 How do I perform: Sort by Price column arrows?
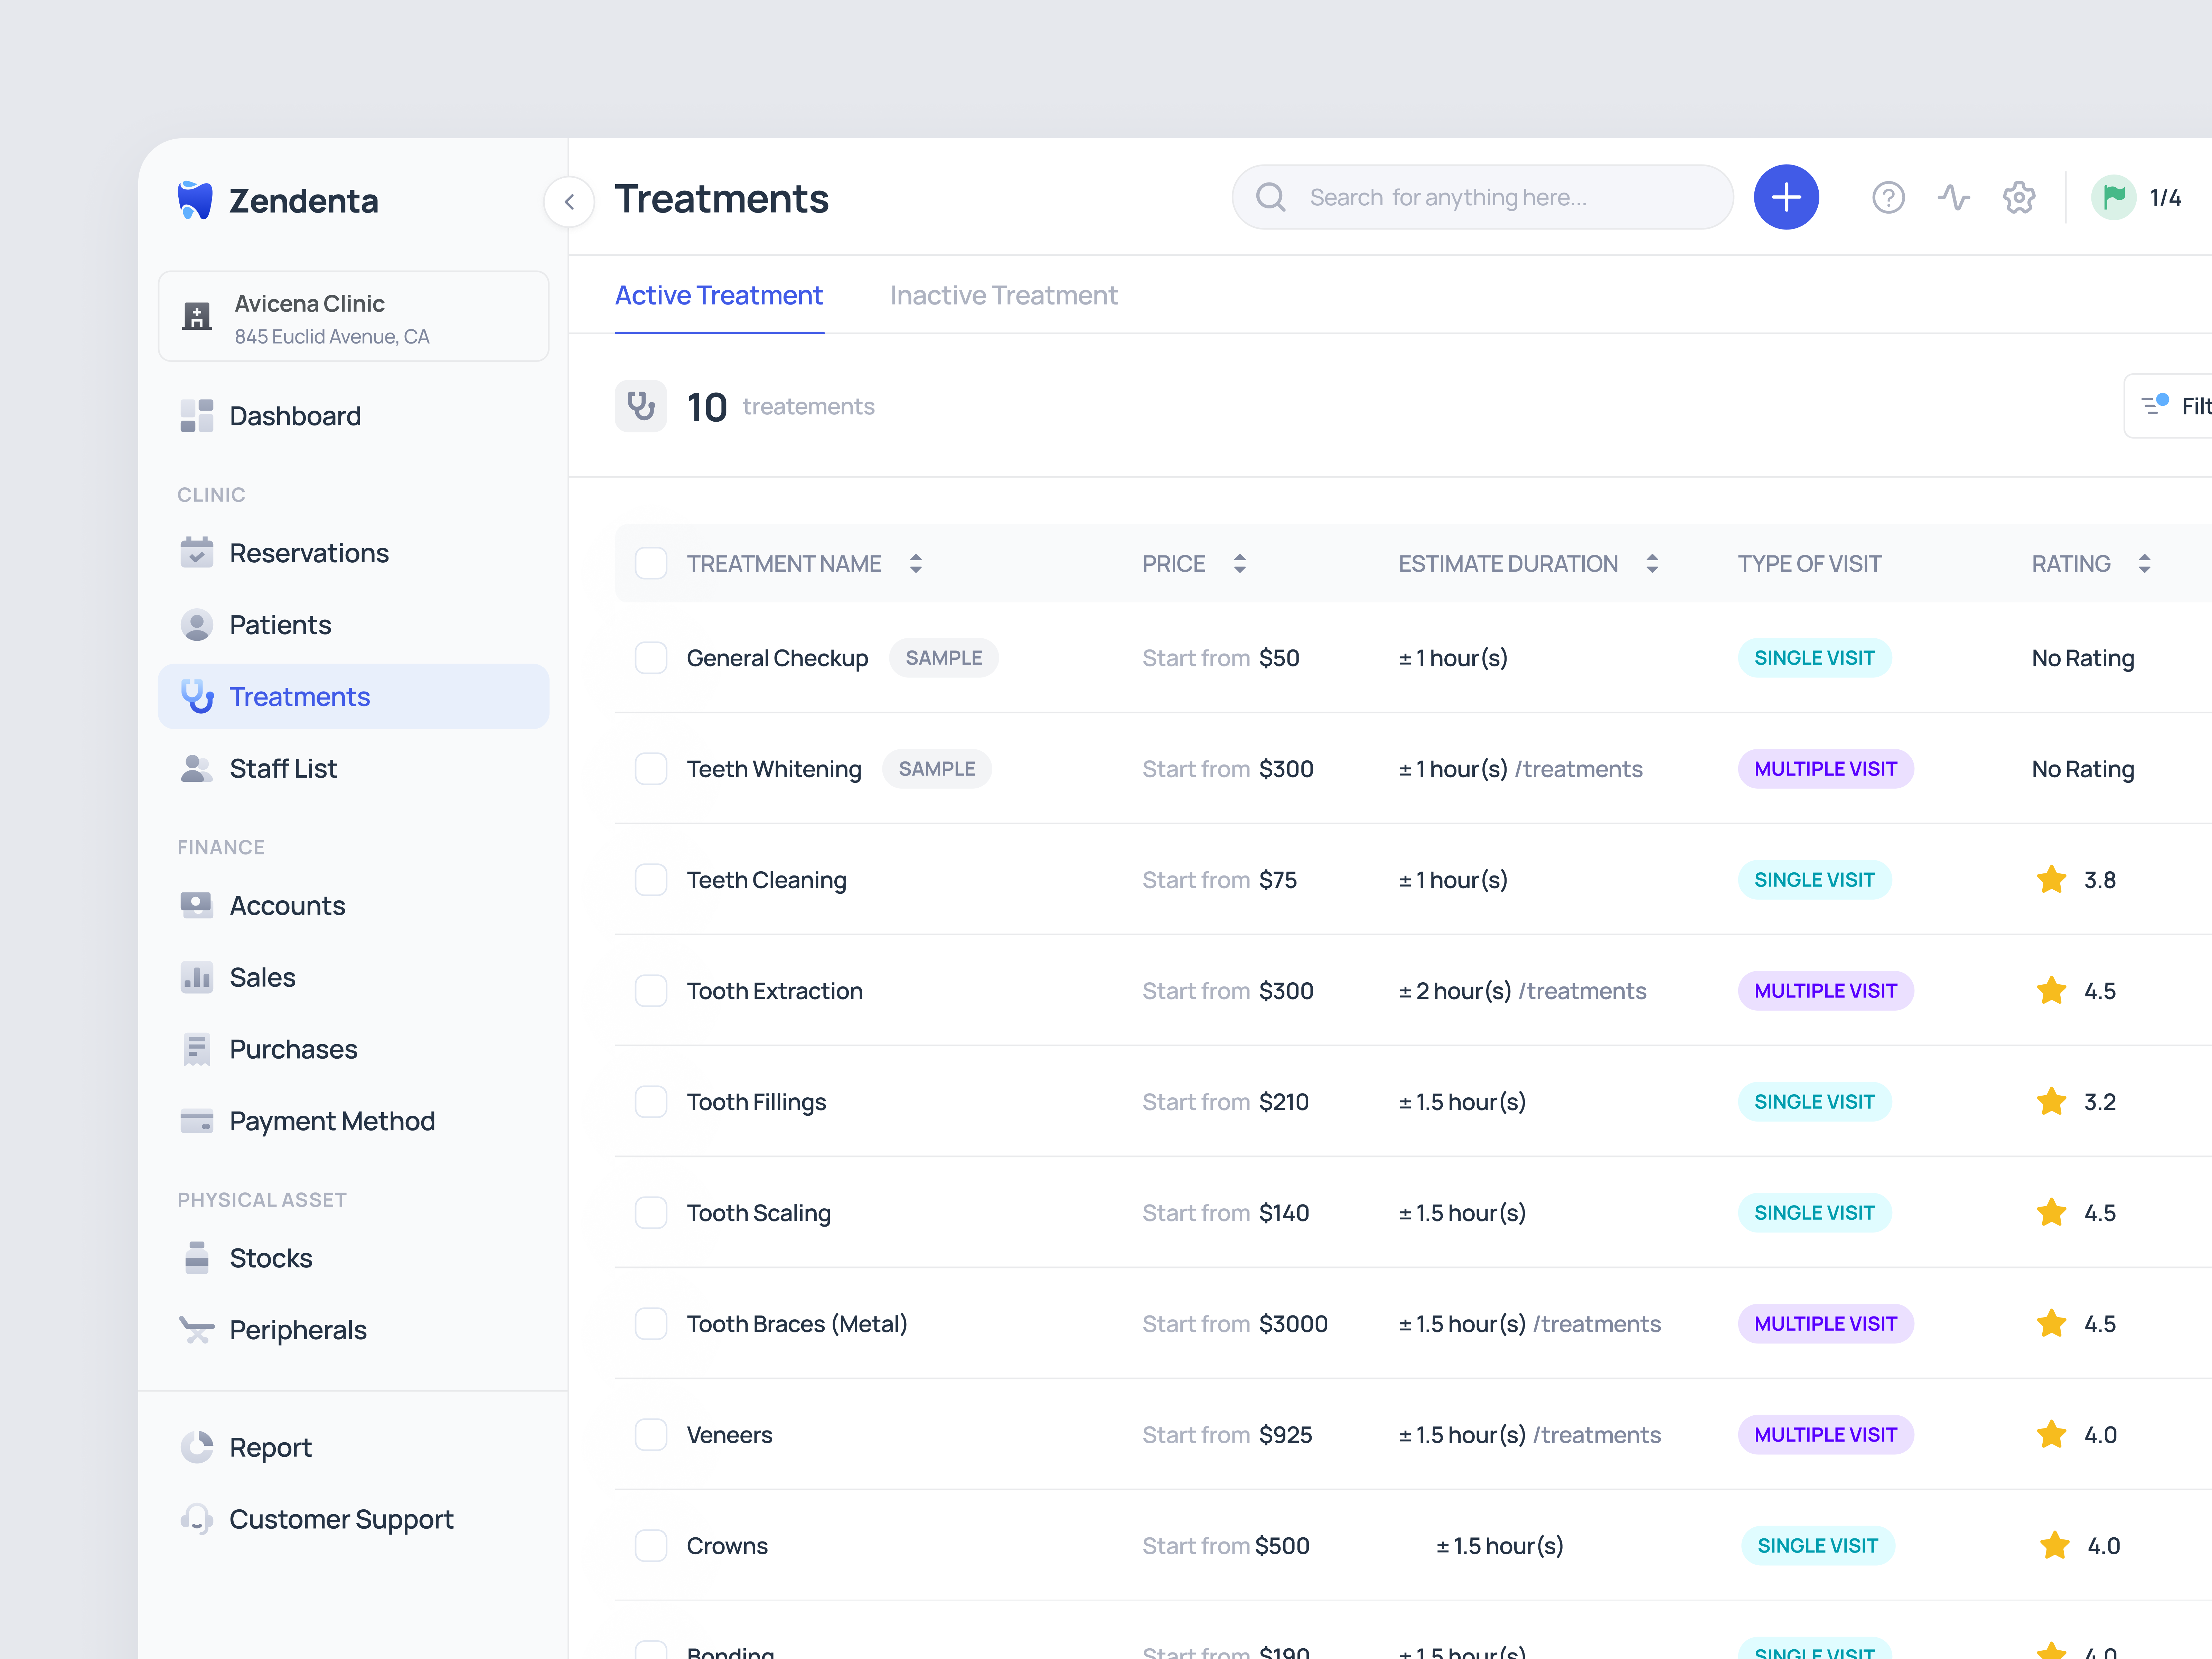(x=1239, y=563)
